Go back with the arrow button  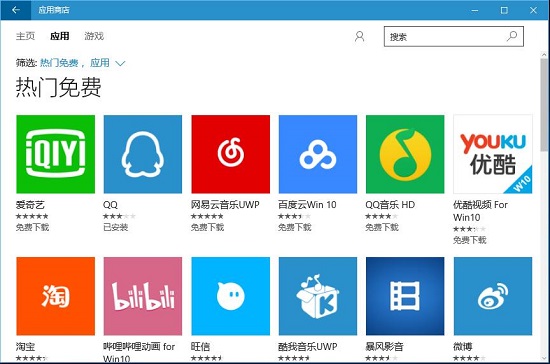15,10
